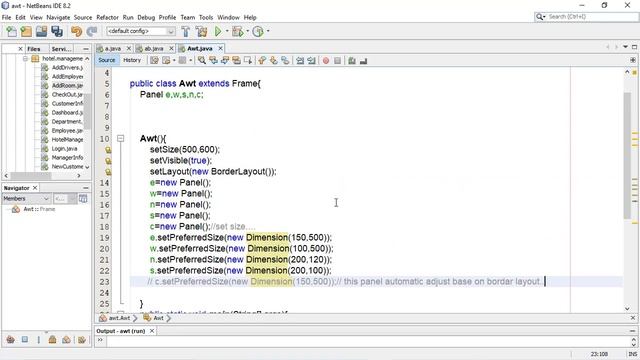Open the Members dropdown in Navigator
Viewport: 640px width, 360px height.
point(27,198)
